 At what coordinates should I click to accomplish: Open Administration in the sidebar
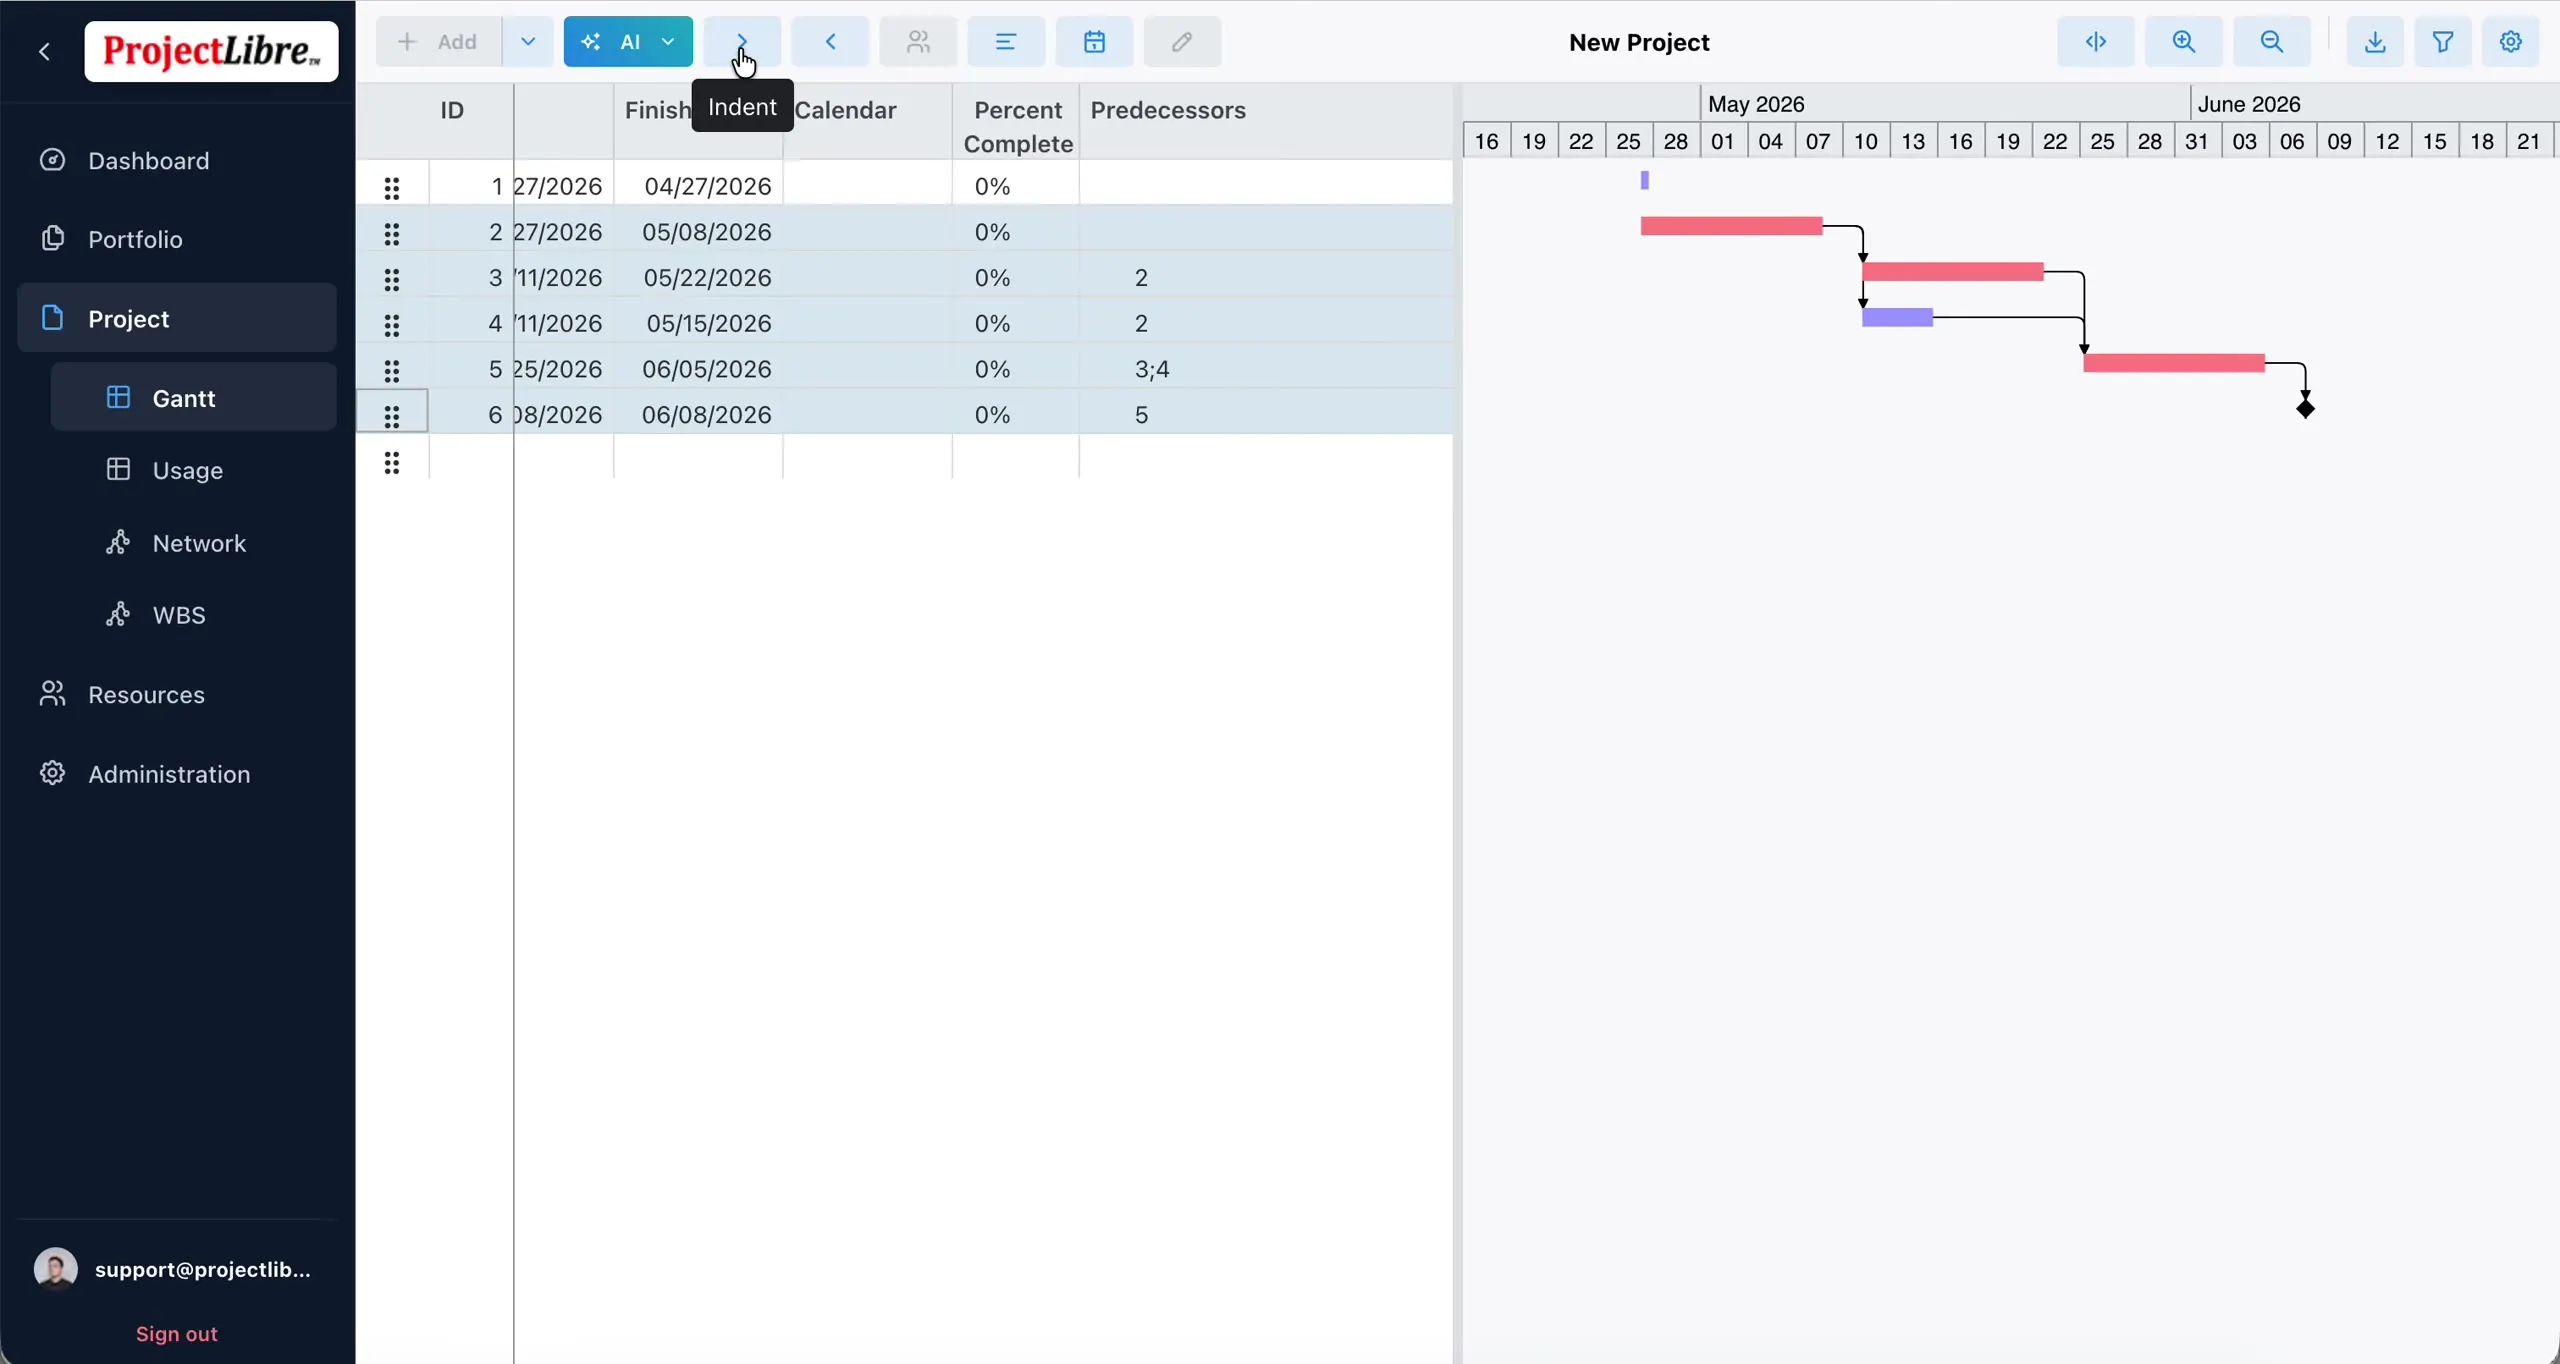point(177,774)
